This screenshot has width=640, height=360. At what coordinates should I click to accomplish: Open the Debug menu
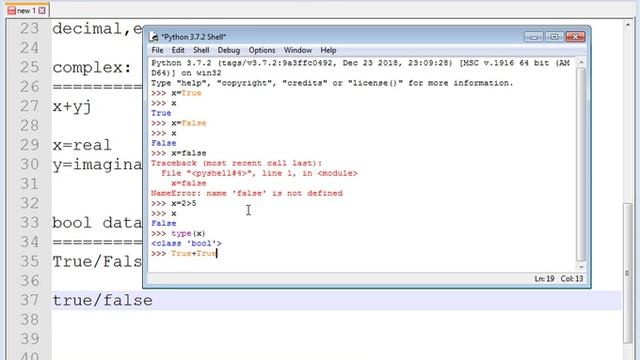pos(229,50)
